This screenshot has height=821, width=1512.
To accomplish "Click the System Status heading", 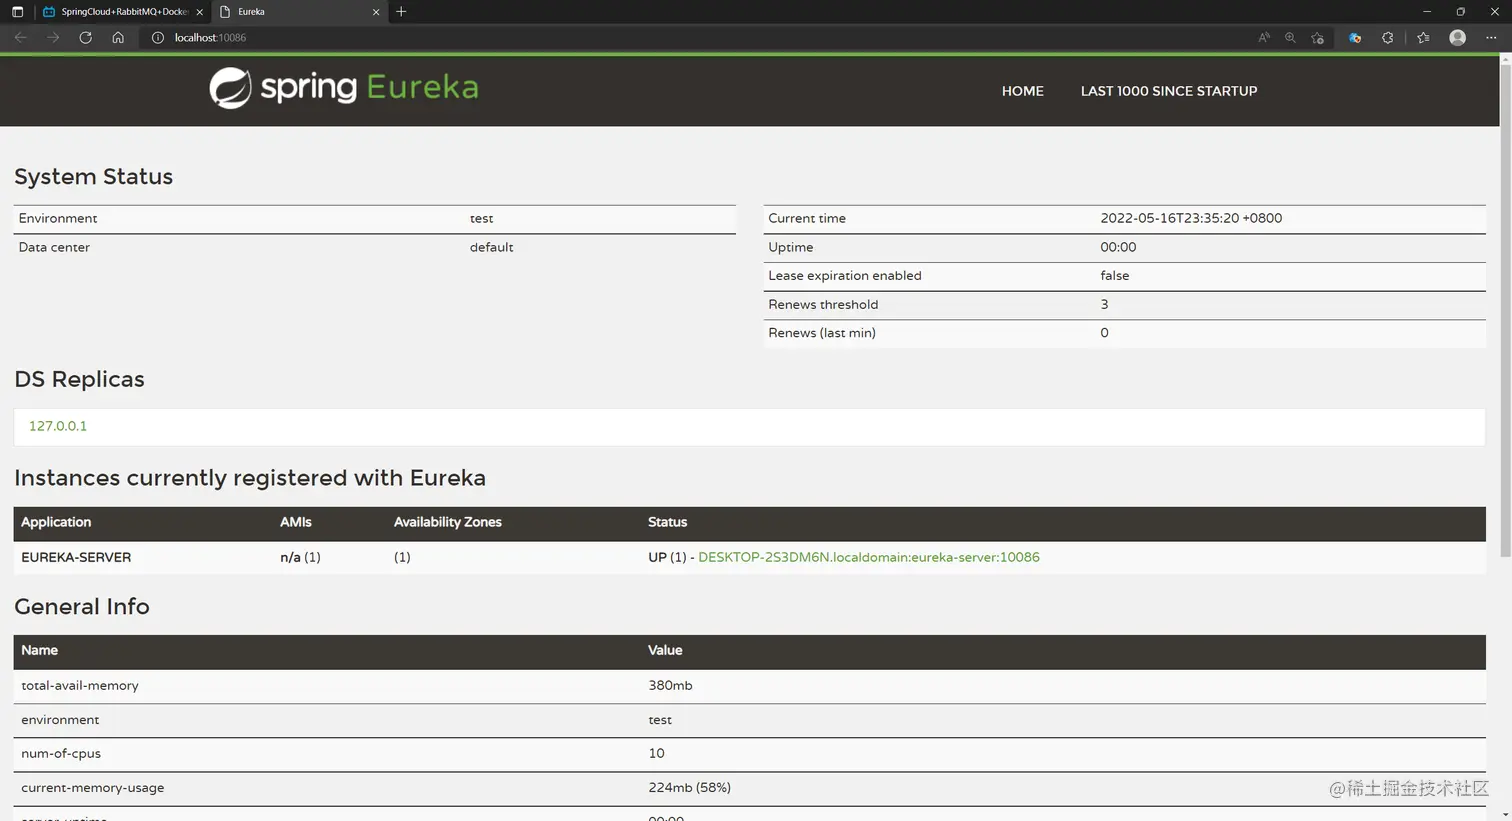I will [x=94, y=177].
